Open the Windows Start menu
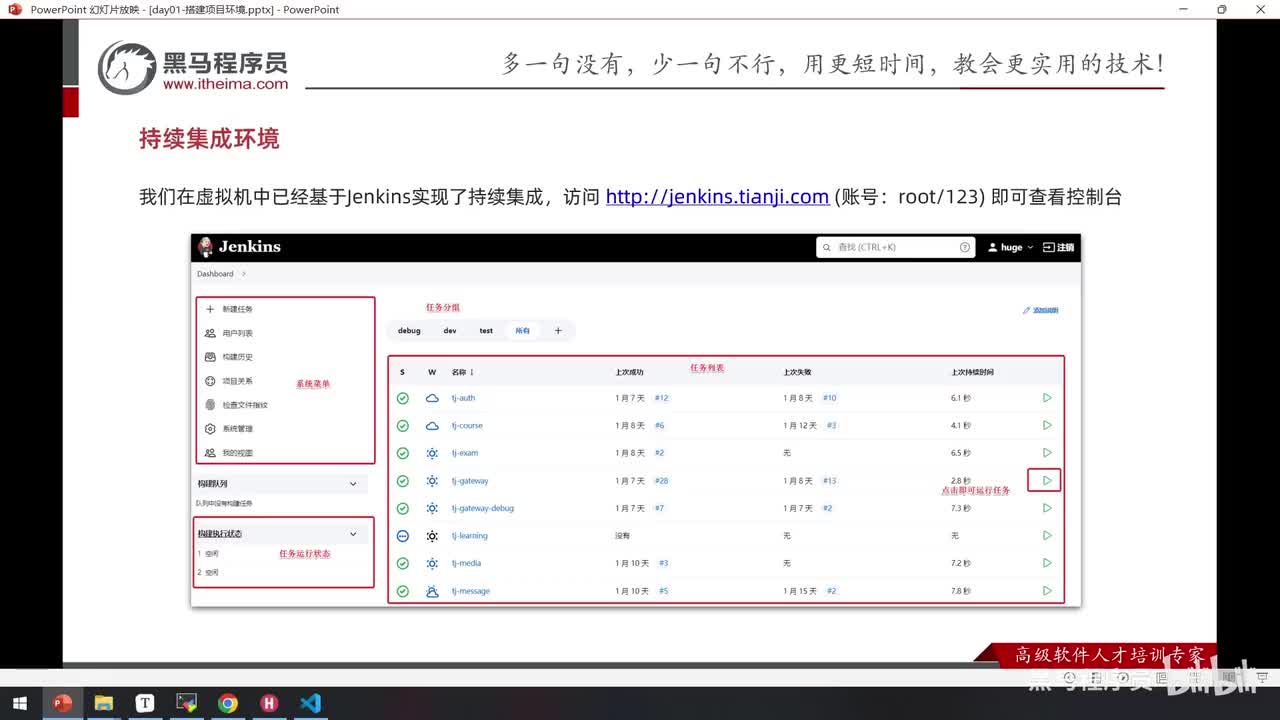 click(x=20, y=703)
